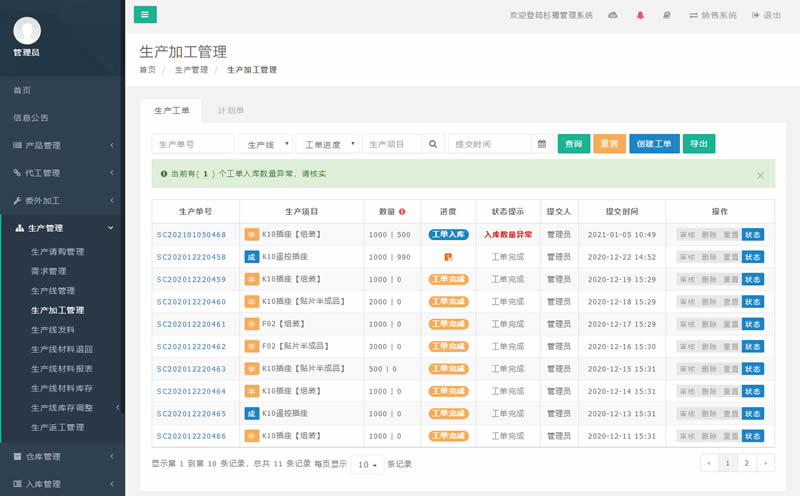Focus the 生产项目 input field
The width and height of the screenshot is (800, 496).
coord(392,144)
